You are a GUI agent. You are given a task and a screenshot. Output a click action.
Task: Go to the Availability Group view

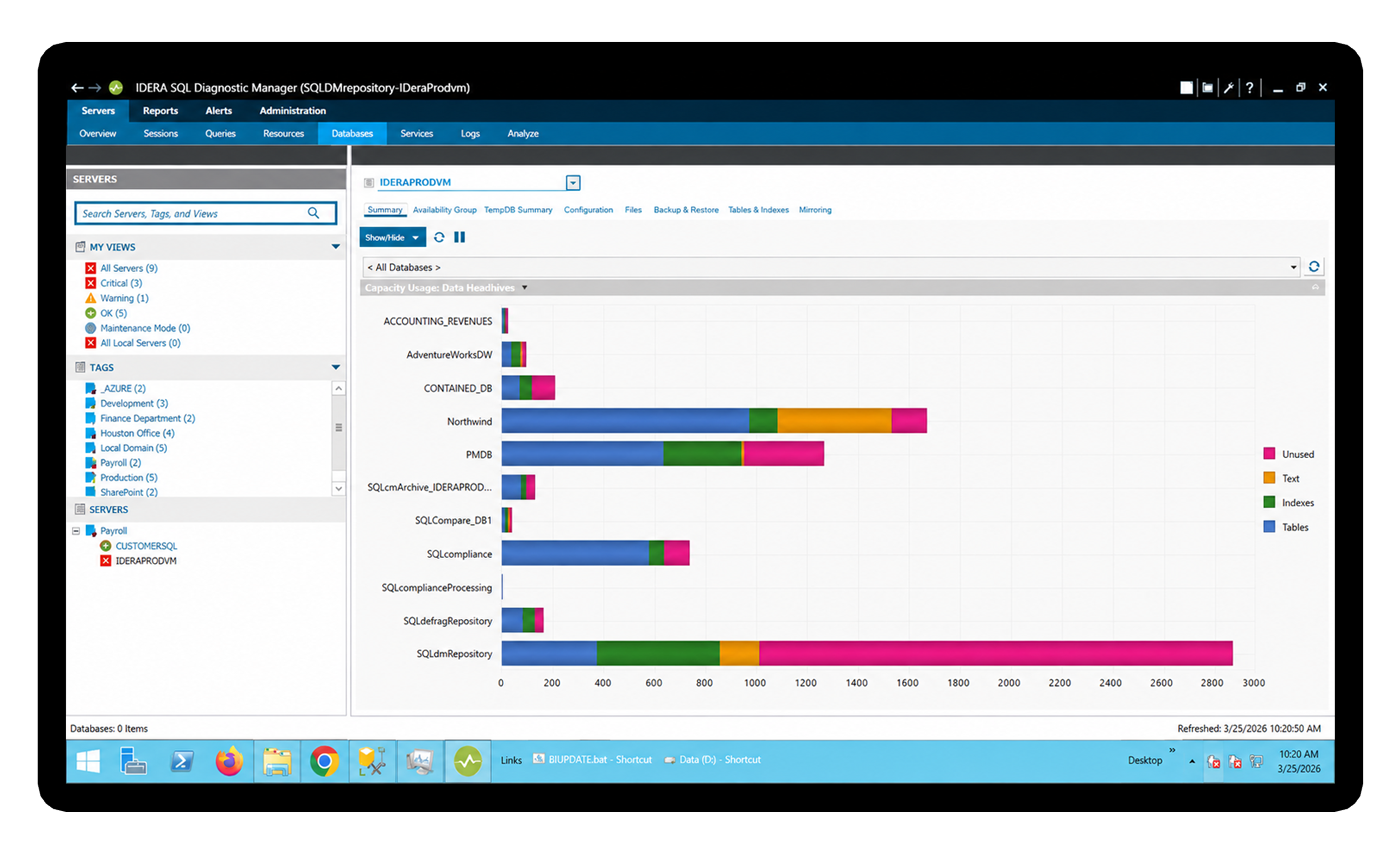(445, 210)
